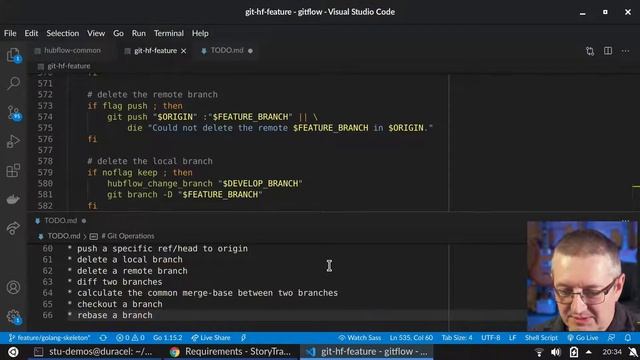Open the battery tray icon
640x360 pixels.
coord(573,352)
